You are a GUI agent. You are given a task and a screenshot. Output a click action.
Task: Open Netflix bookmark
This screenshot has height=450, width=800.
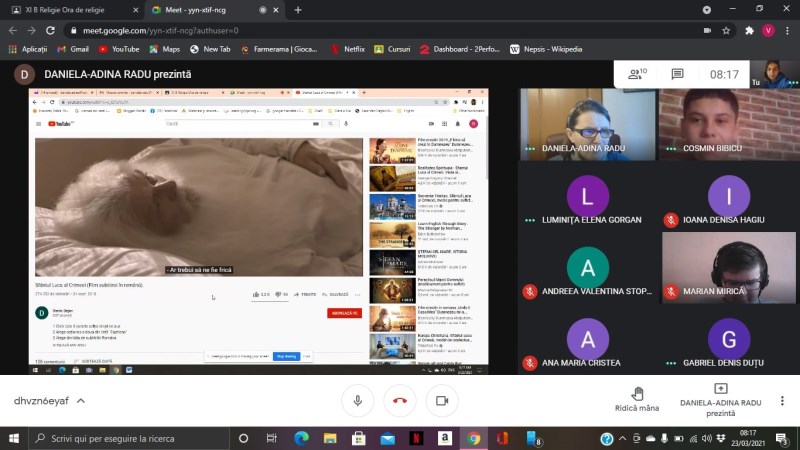[x=348, y=49]
